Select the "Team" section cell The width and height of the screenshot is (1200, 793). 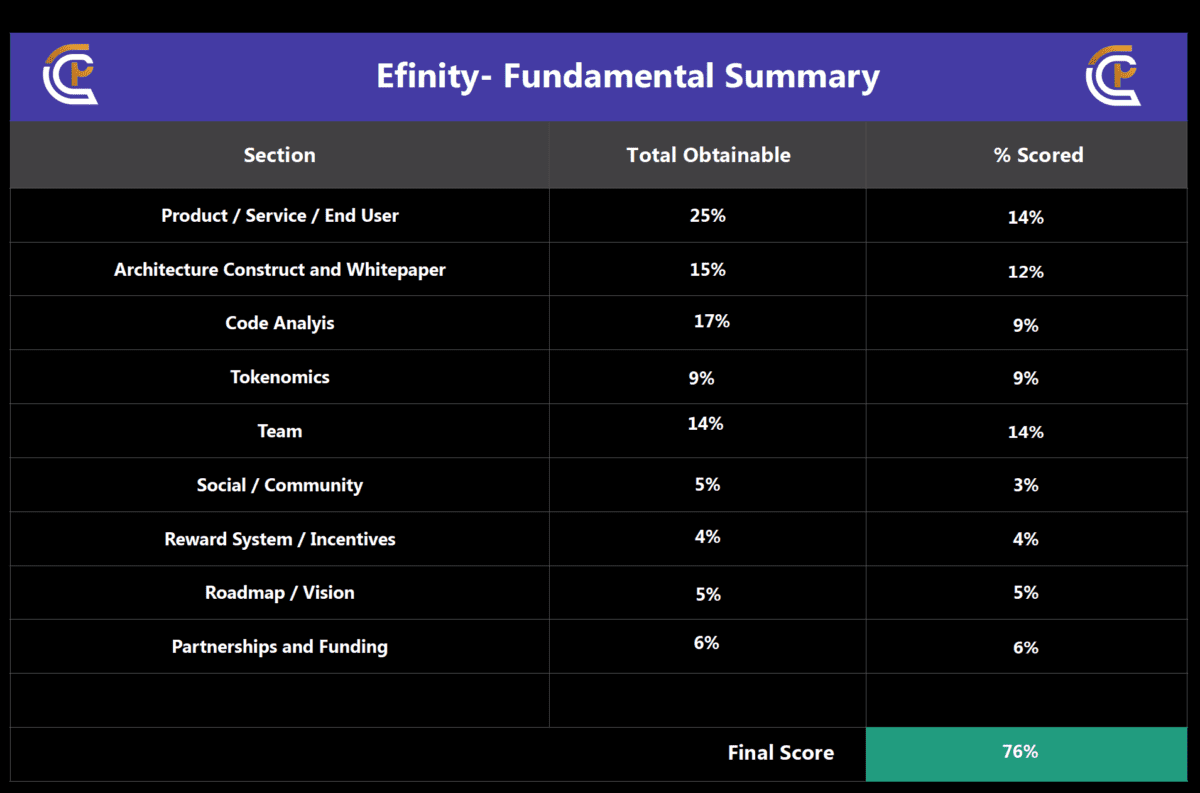point(279,431)
